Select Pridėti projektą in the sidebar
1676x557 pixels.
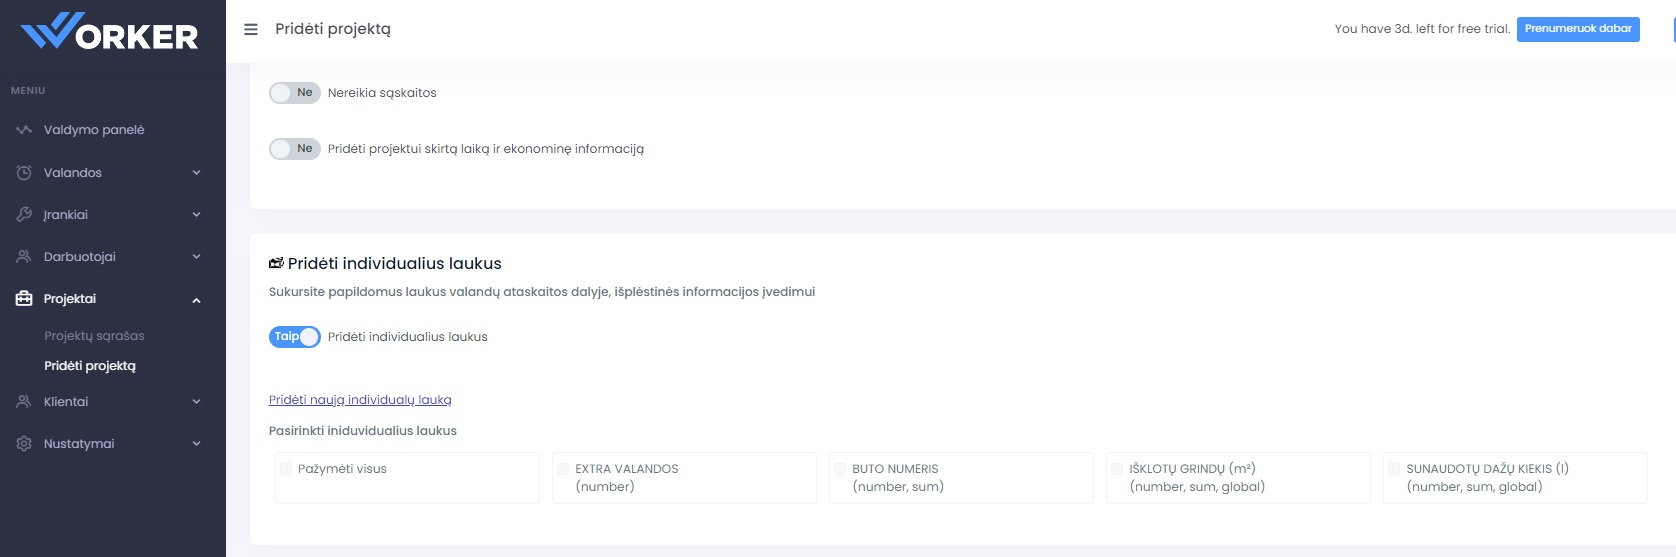90,366
